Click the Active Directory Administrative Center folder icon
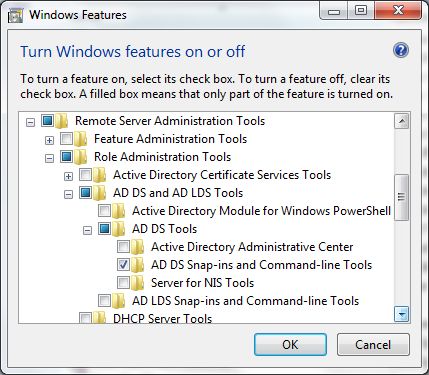 point(138,247)
